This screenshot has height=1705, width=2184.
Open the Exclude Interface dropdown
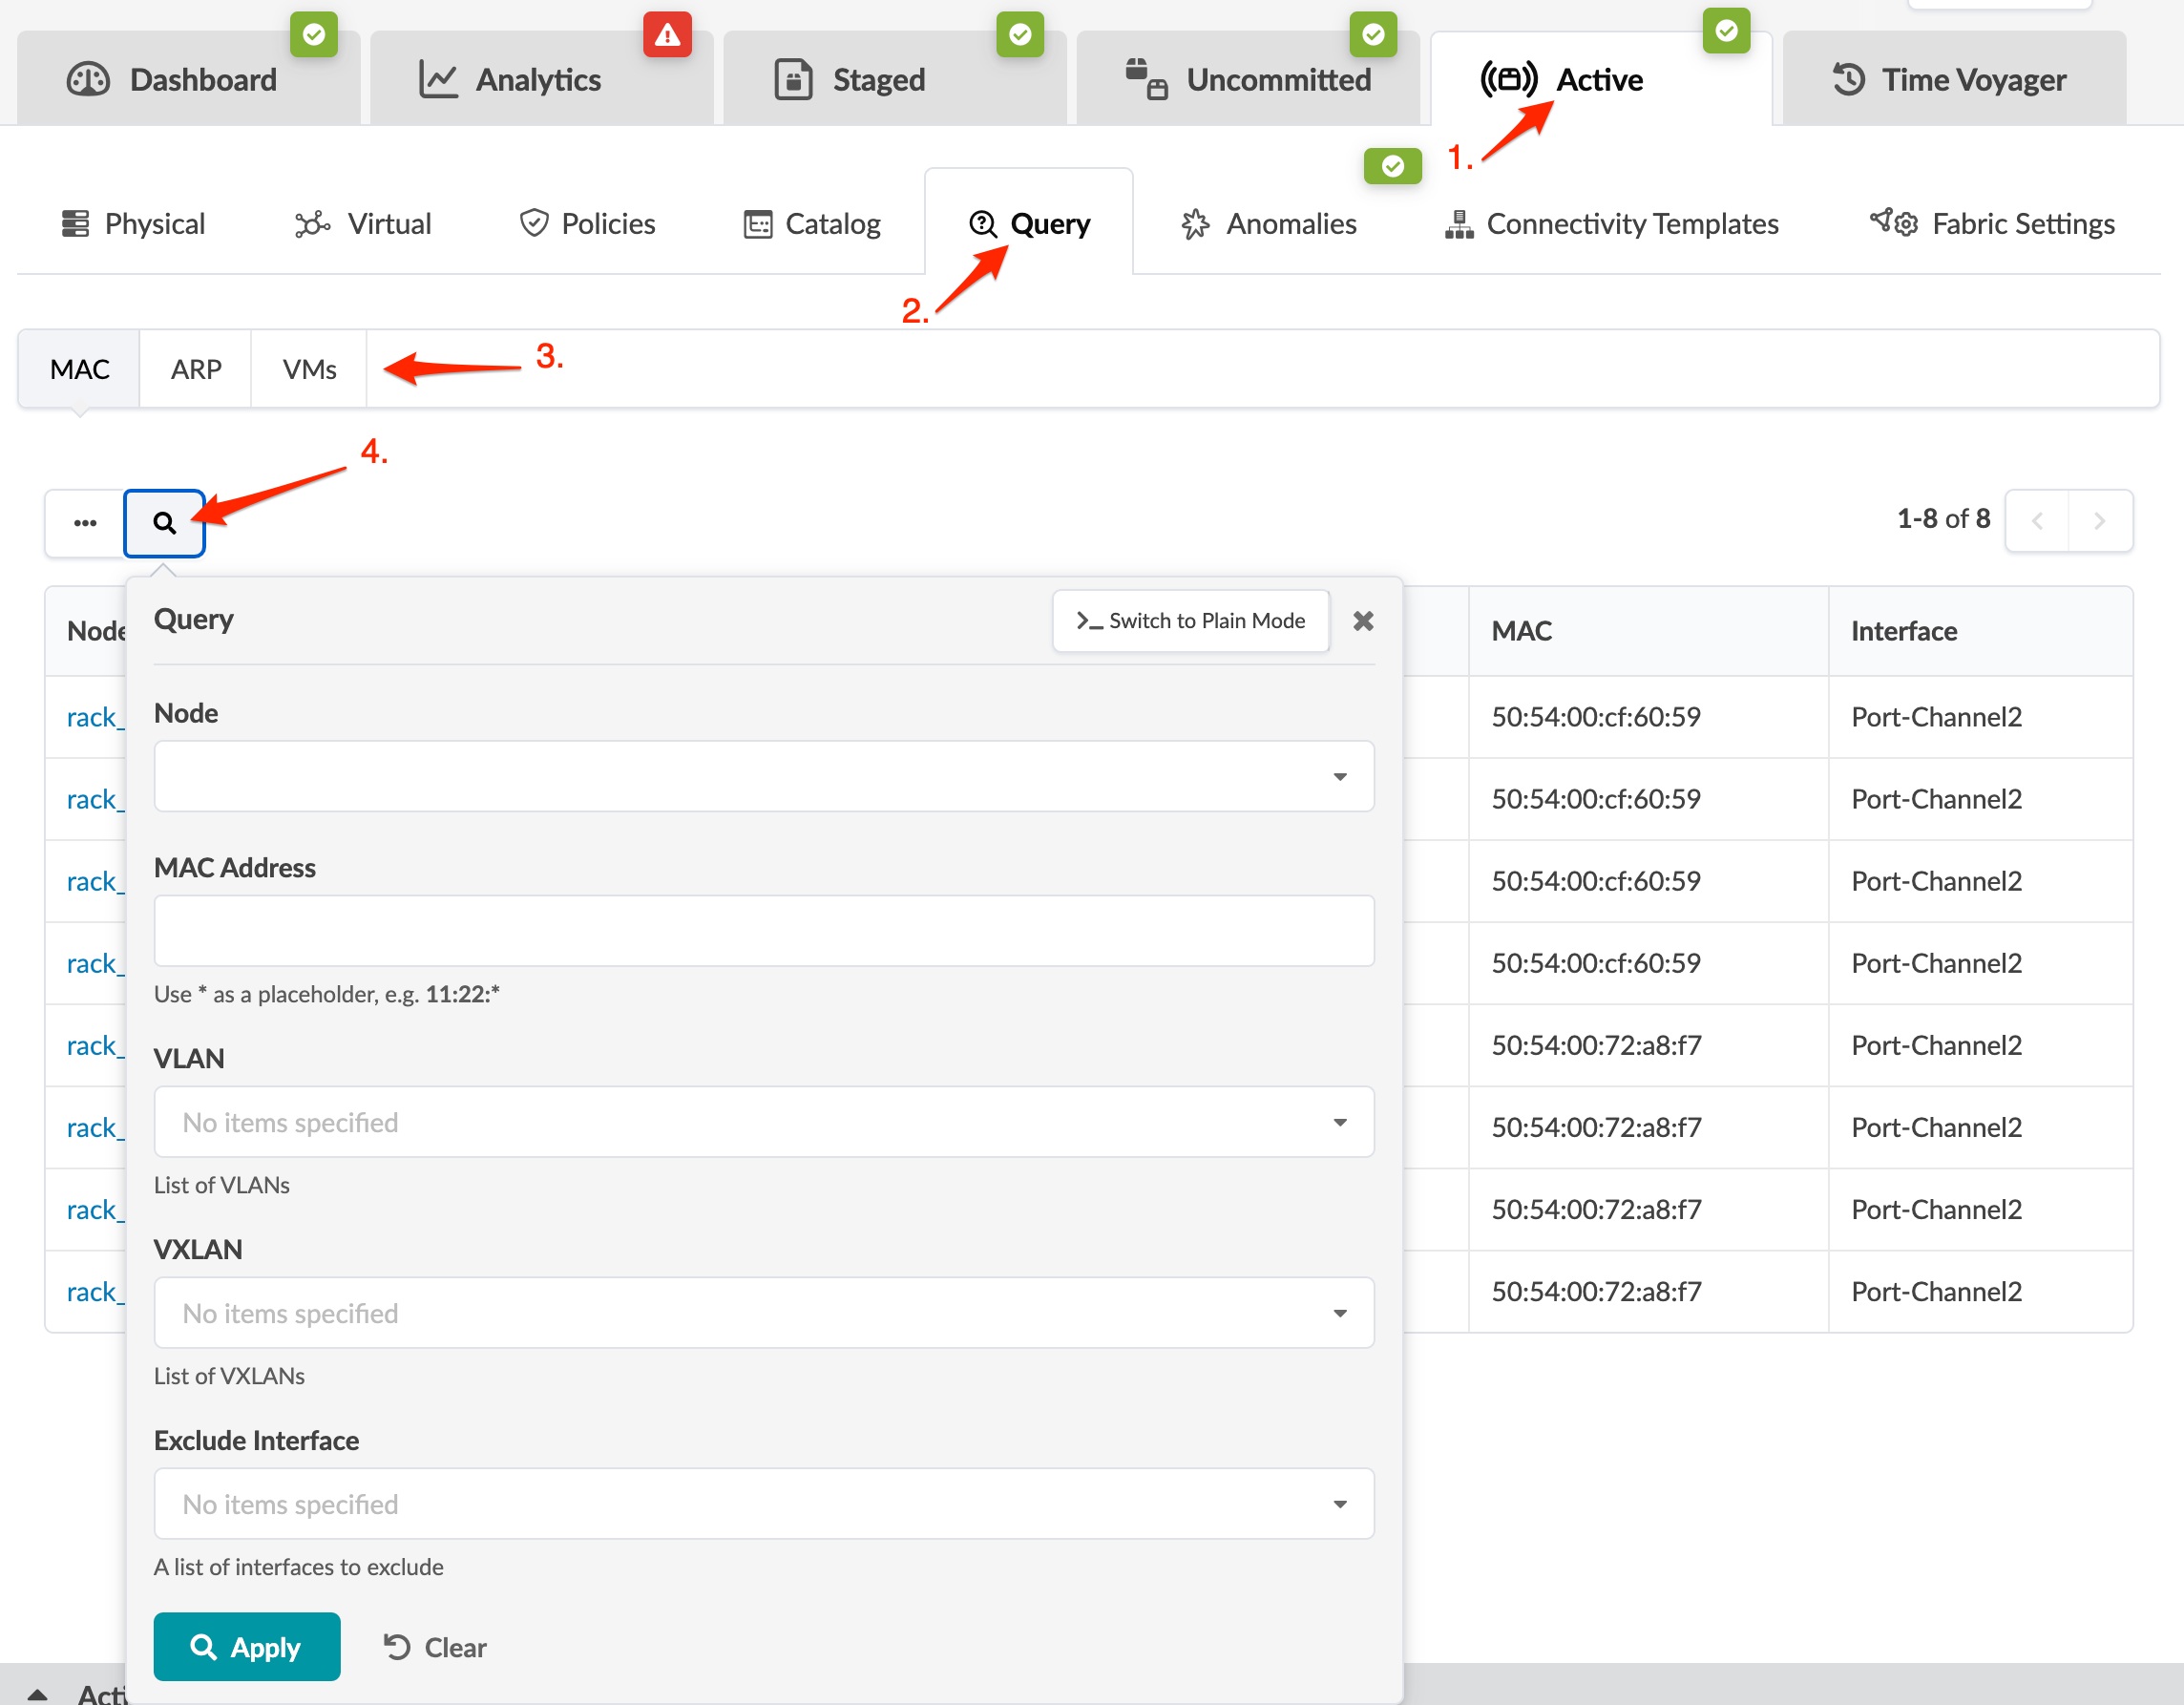point(763,1504)
